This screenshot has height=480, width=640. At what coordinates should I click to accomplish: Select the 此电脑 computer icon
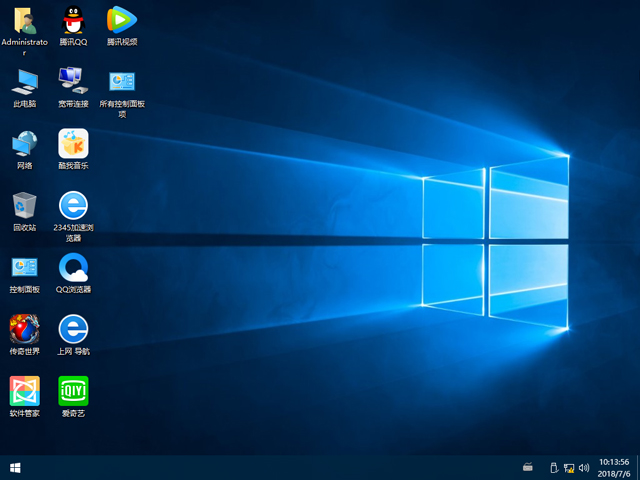point(25,81)
